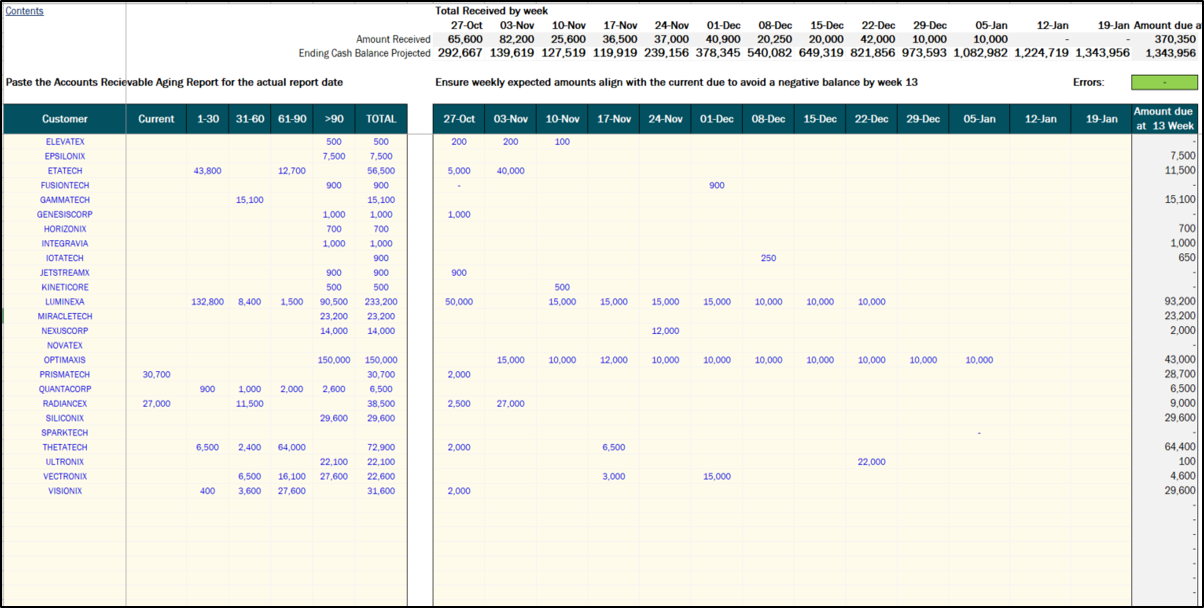1204x608 pixels.
Task: Click the total Amount Received 370,350 cell
Action: point(1177,39)
